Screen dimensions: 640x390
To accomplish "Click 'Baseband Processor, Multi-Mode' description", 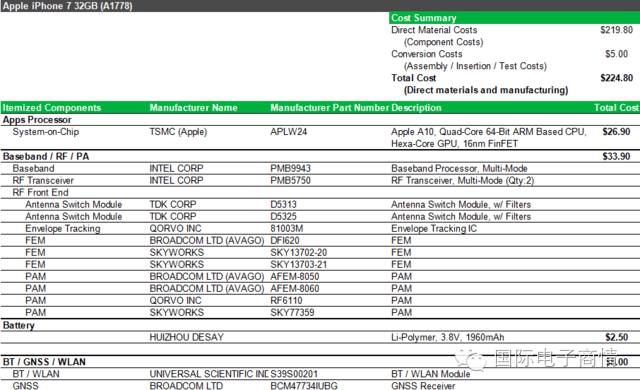I will click(459, 168).
